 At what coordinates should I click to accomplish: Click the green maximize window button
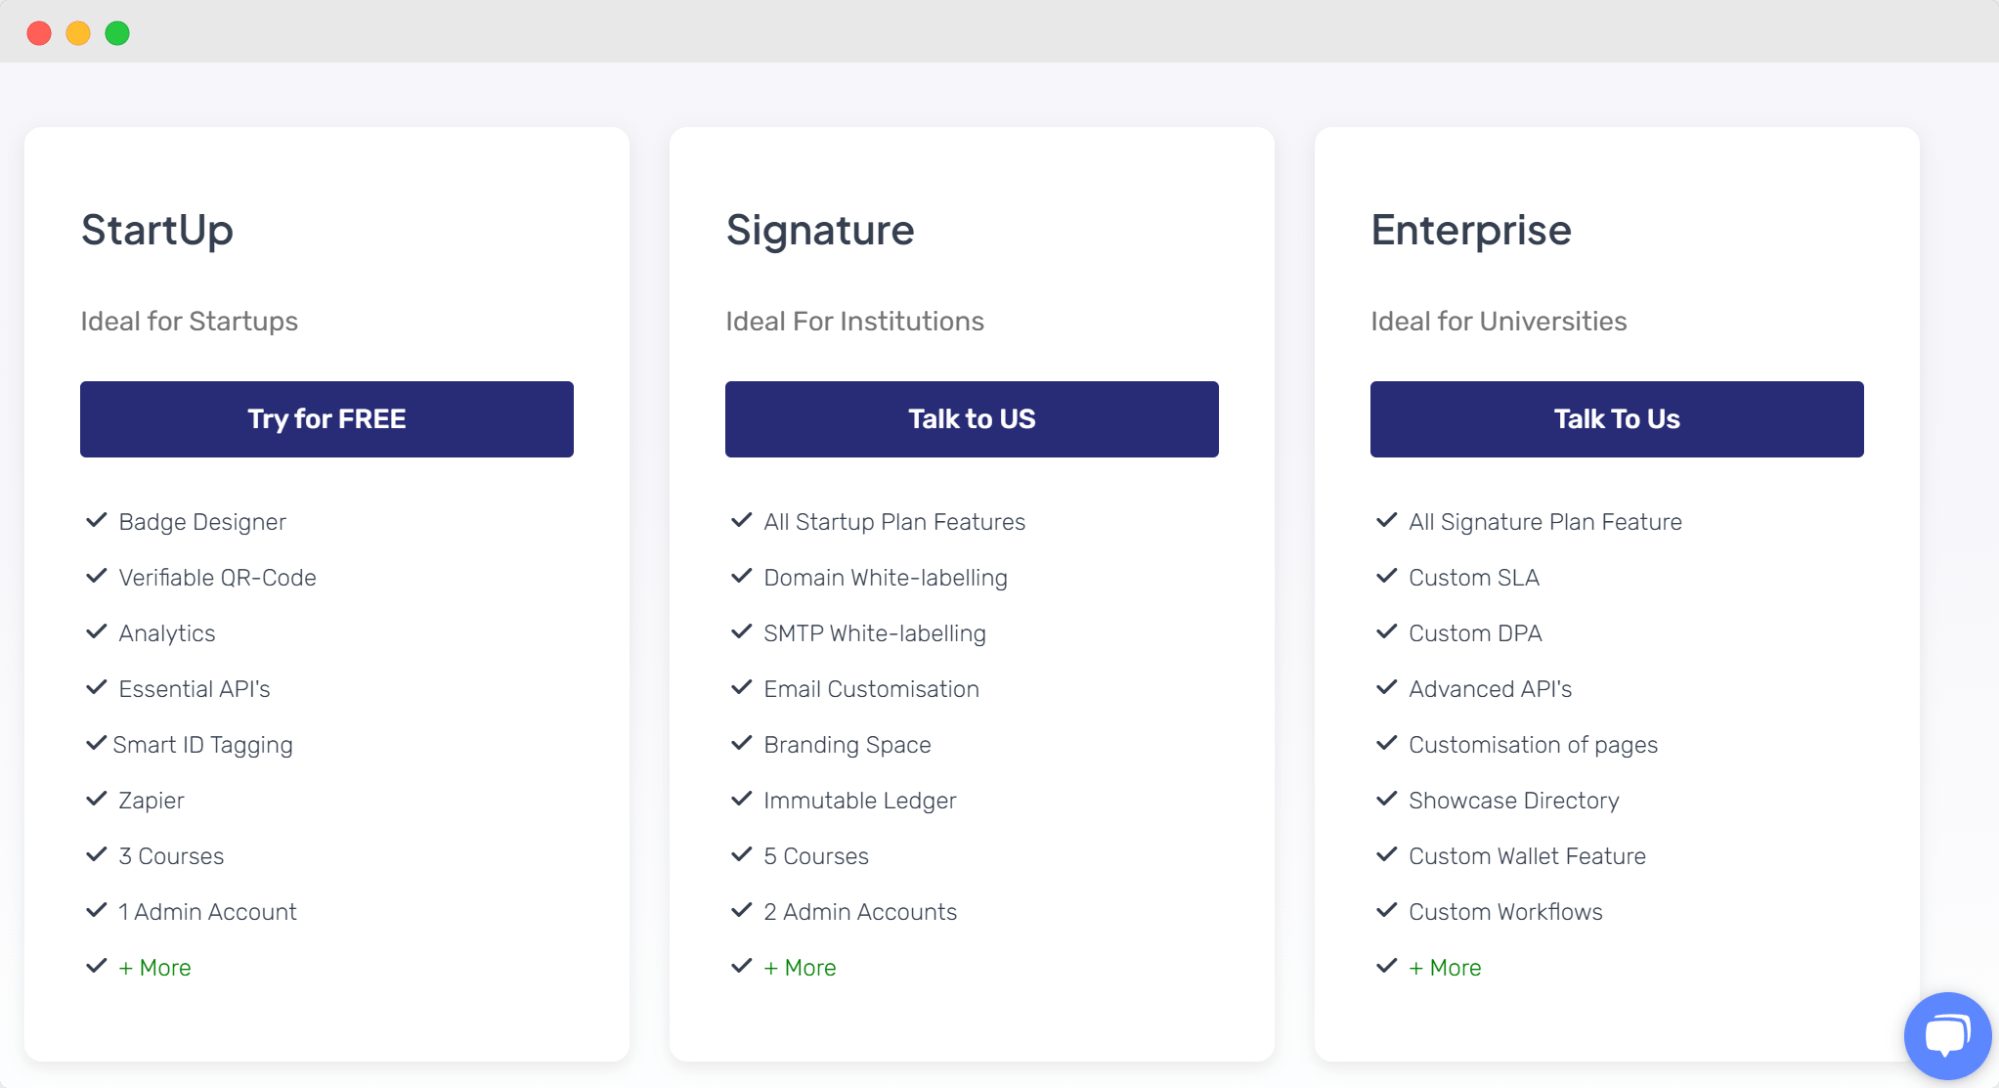[117, 33]
